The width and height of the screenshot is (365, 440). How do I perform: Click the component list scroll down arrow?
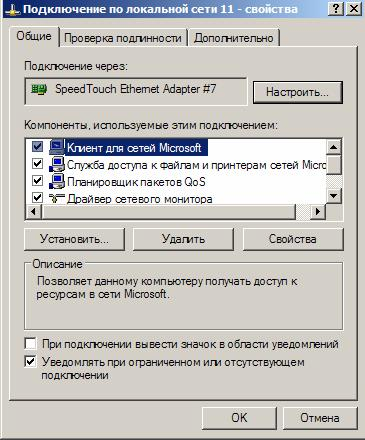[x=334, y=196]
